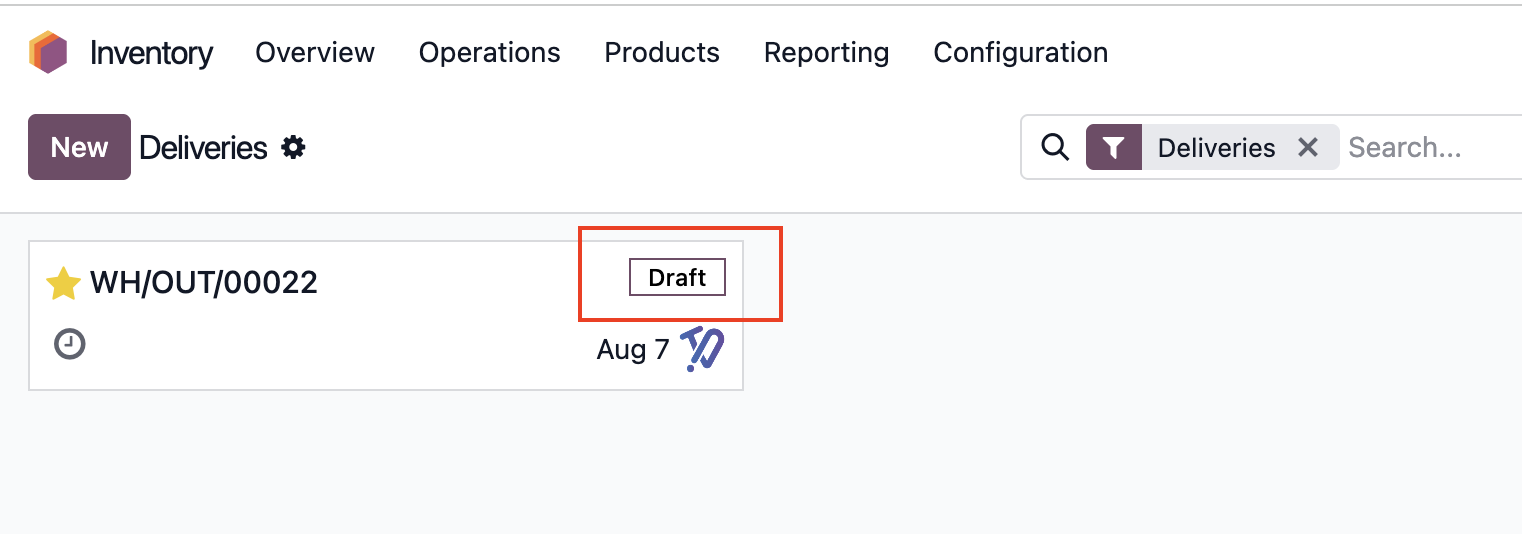Click the Deliveries filter facet label
The image size is (1522, 534).
coord(1216,148)
